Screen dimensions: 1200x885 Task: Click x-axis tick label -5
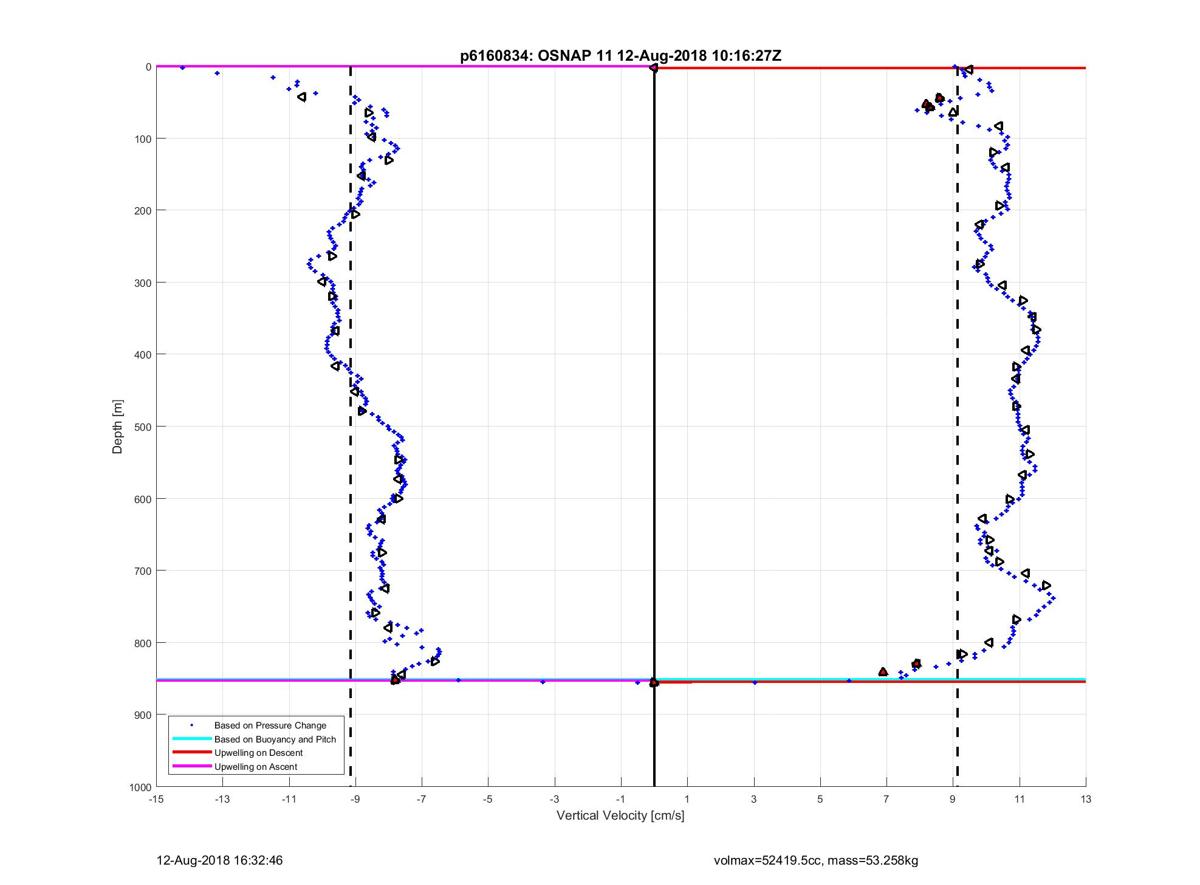click(x=488, y=800)
